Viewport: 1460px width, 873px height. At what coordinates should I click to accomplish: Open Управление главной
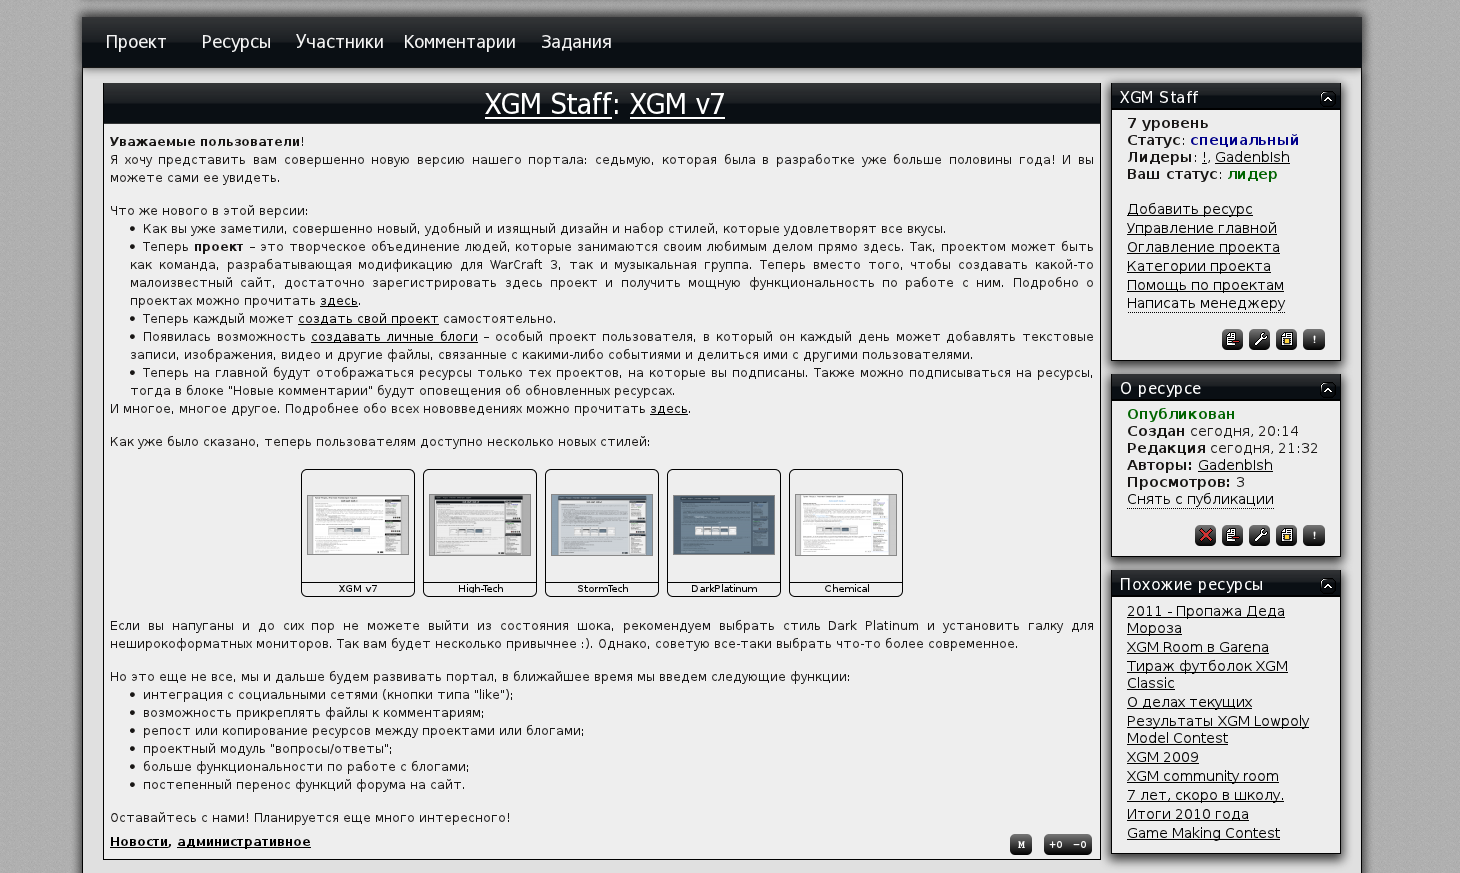click(x=1202, y=228)
